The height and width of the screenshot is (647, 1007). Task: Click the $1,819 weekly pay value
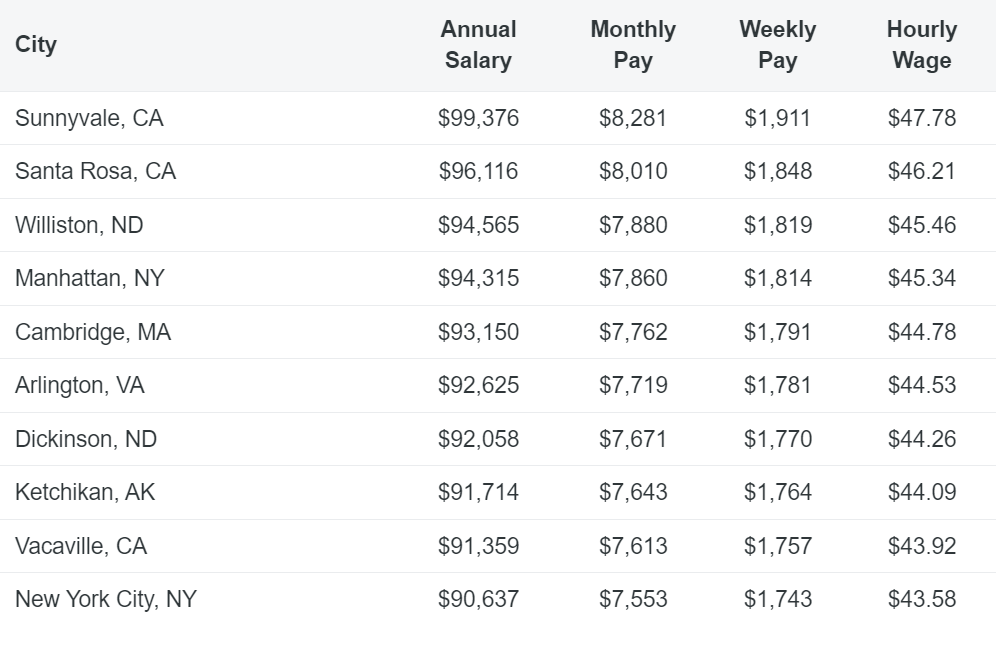click(x=777, y=225)
